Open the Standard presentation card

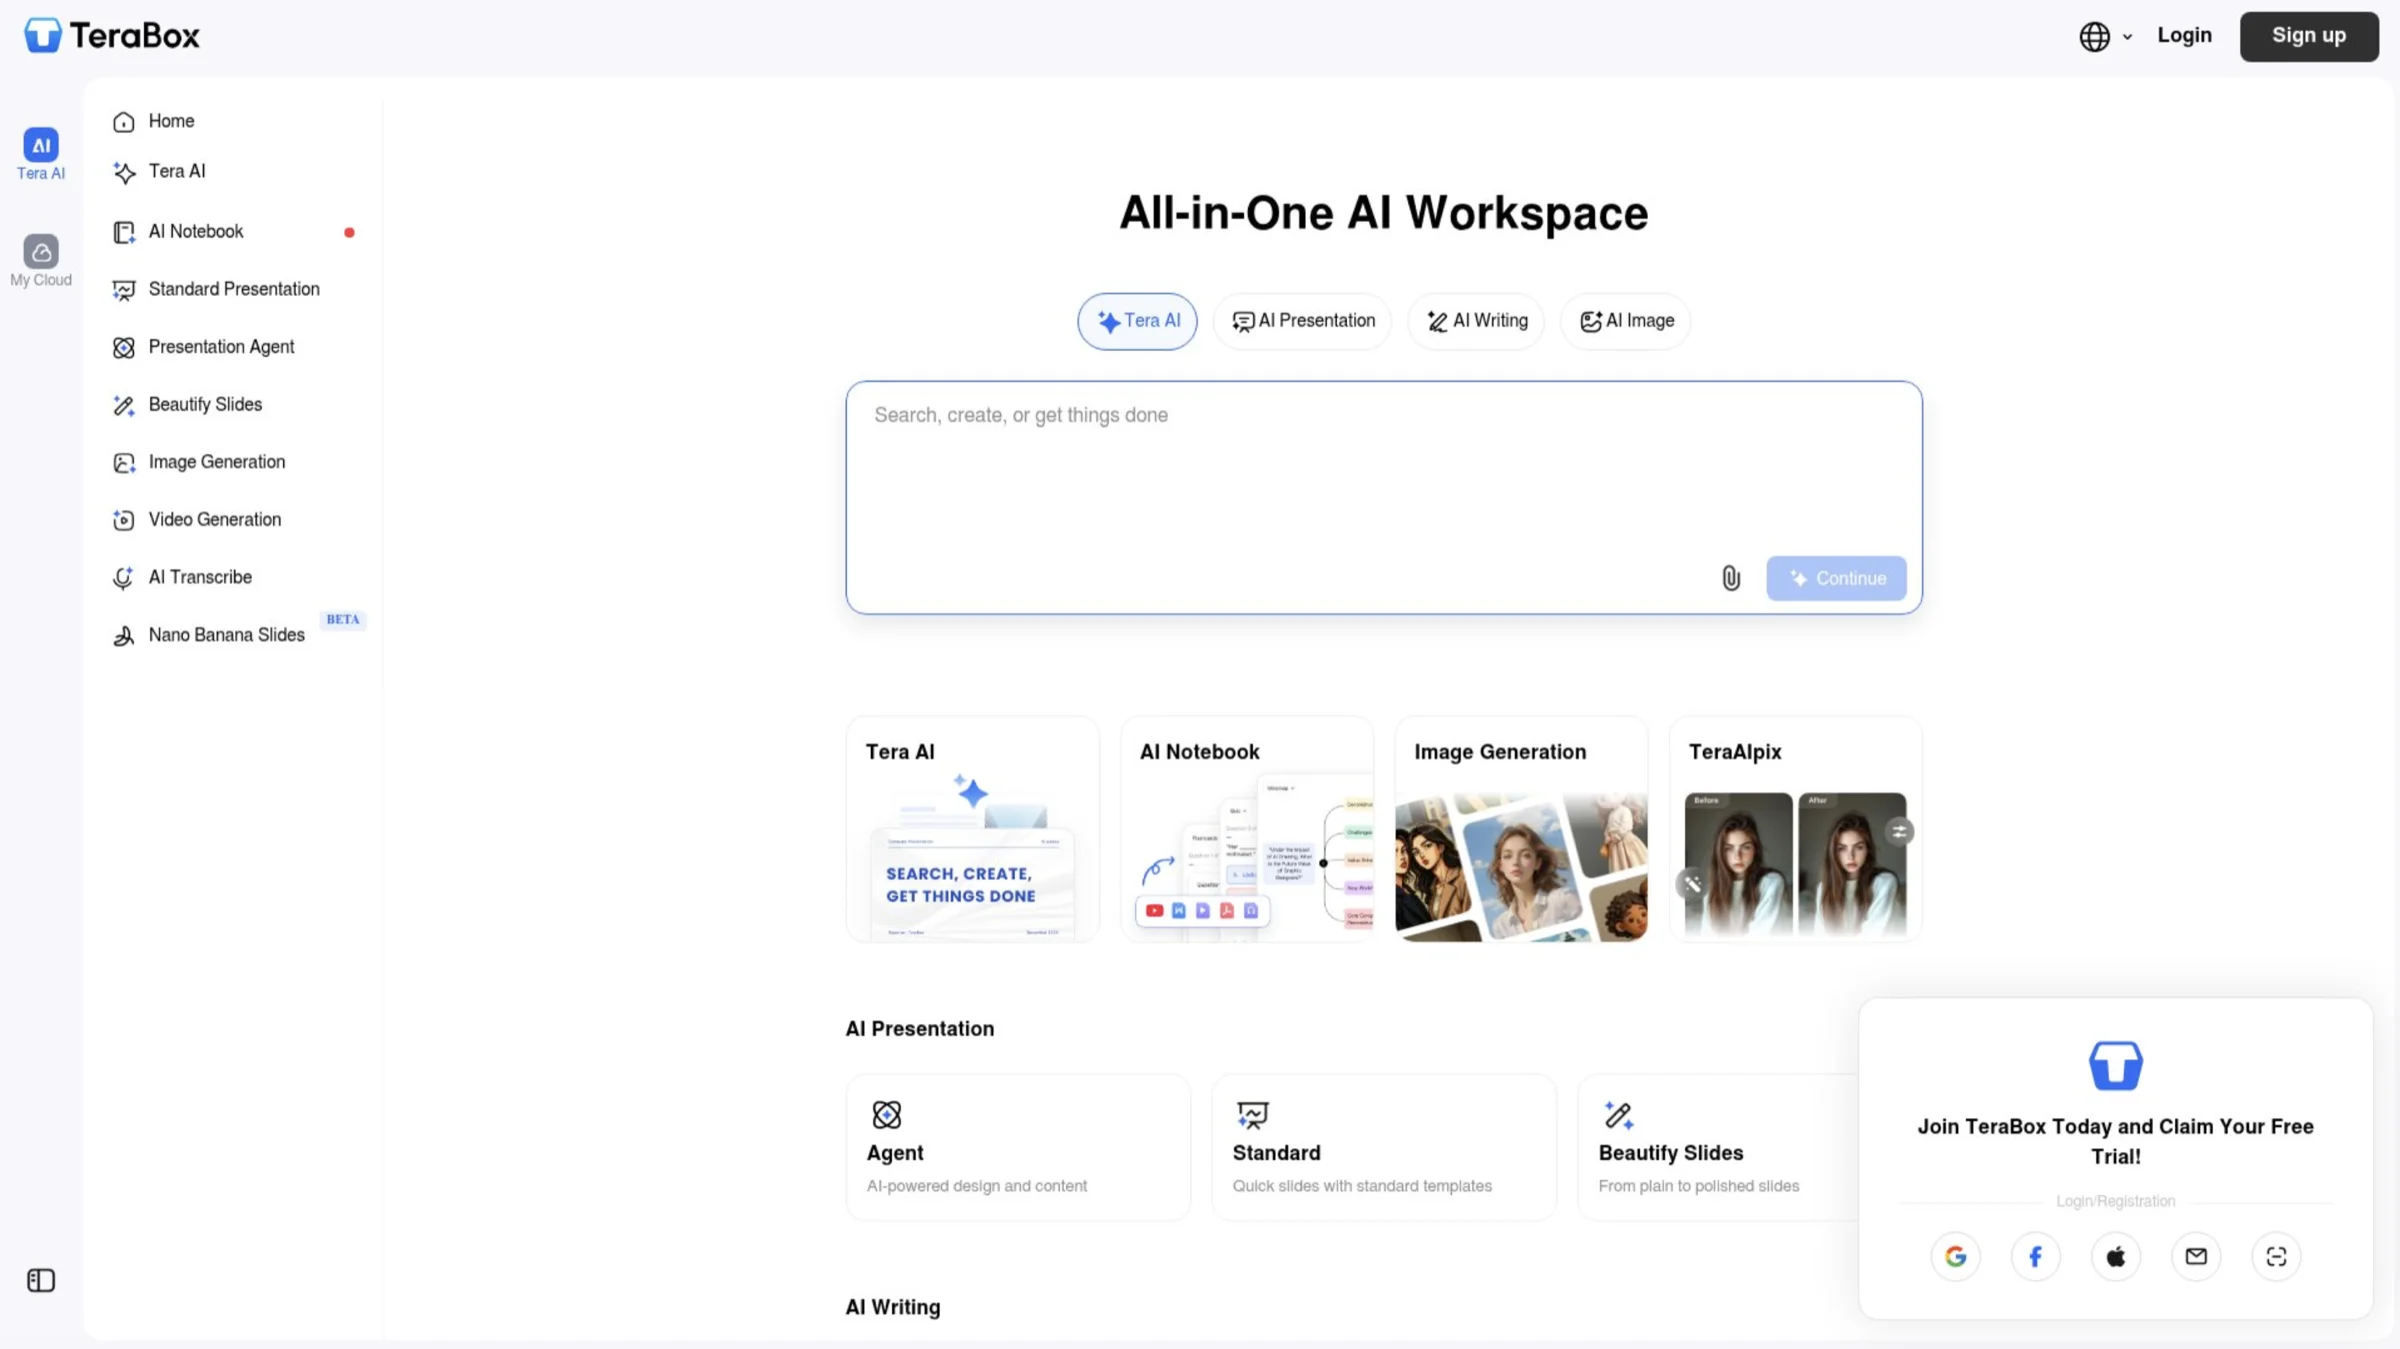coord(1384,1147)
